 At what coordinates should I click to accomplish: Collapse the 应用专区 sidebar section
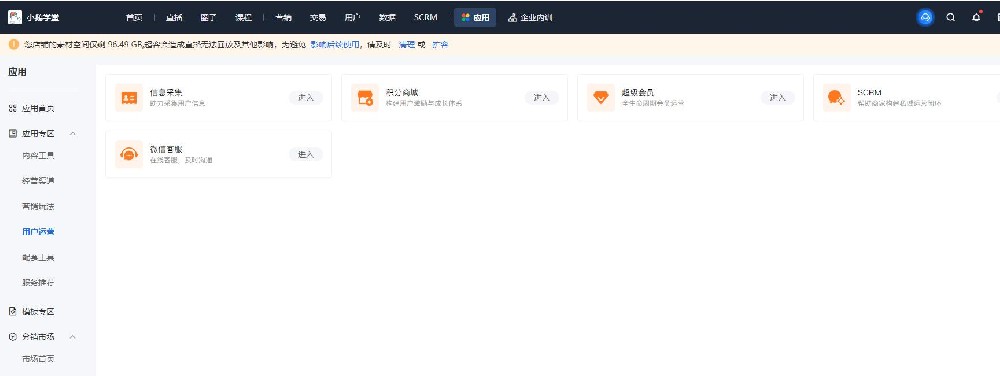click(x=73, y=134)
